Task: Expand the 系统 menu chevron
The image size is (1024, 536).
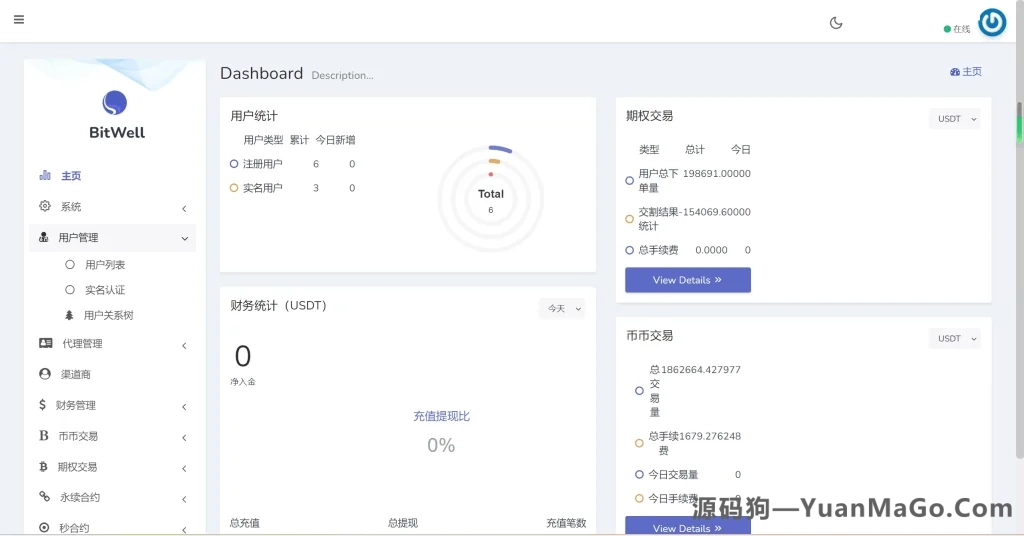Action: [x=184, y=208]
